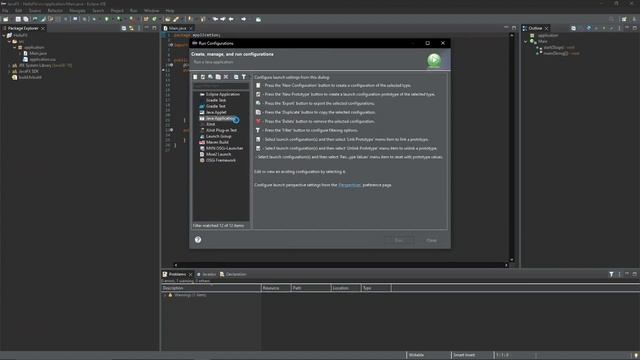Viewport: 640px width, 360px height.
Task: Maximize the Package Explorer view
Action: (154, 28)
